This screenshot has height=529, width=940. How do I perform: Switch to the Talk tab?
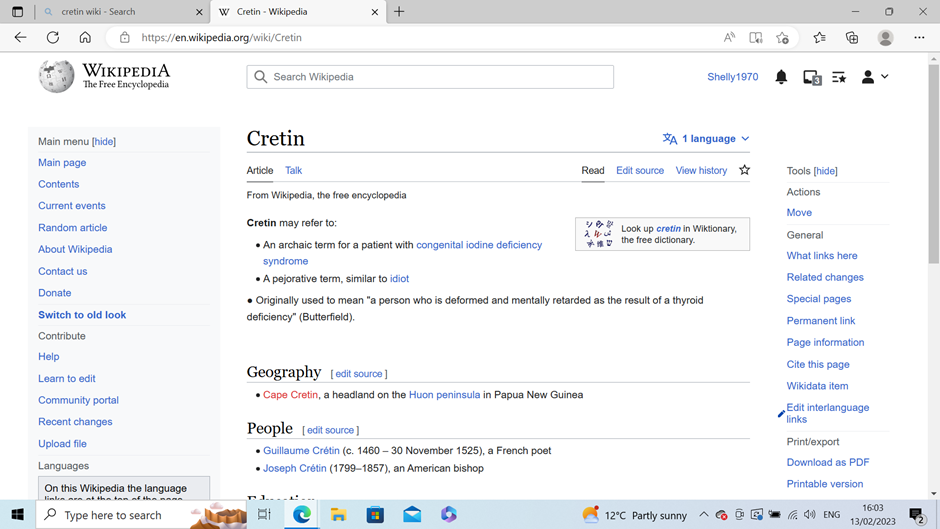[x=293, y=171]
